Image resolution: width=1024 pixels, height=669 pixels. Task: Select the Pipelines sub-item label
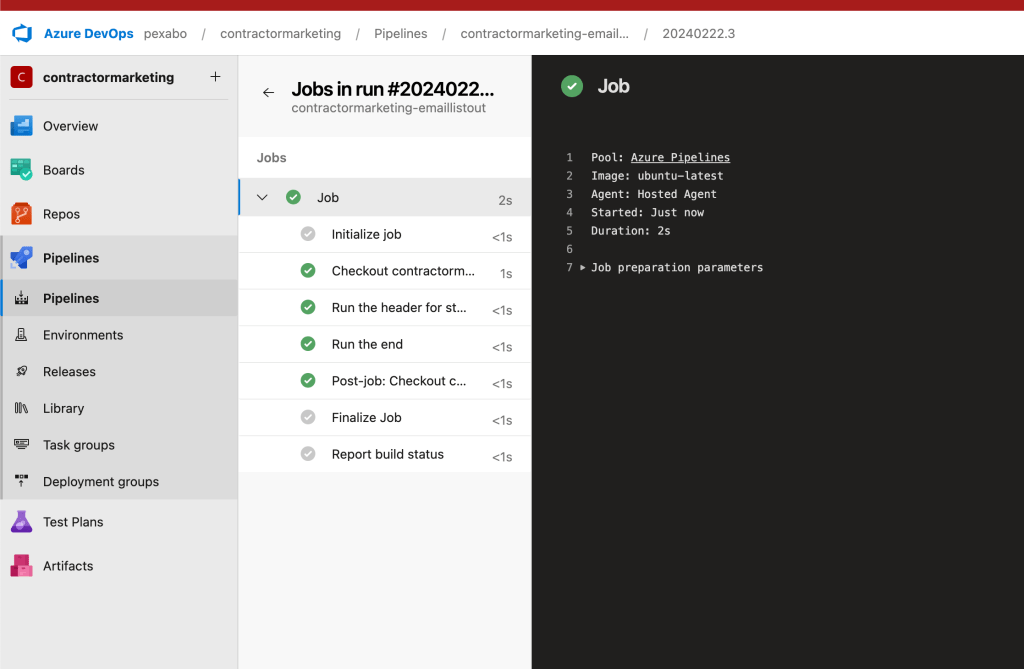pyautogui.click(x=71, y=299)
